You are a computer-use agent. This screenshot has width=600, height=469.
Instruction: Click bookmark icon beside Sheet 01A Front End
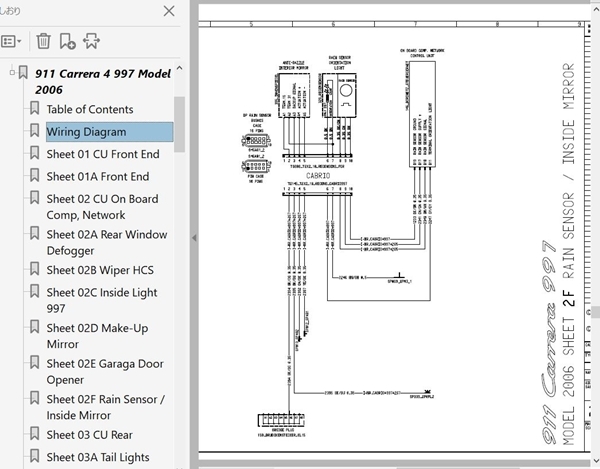tap(34, 175)
